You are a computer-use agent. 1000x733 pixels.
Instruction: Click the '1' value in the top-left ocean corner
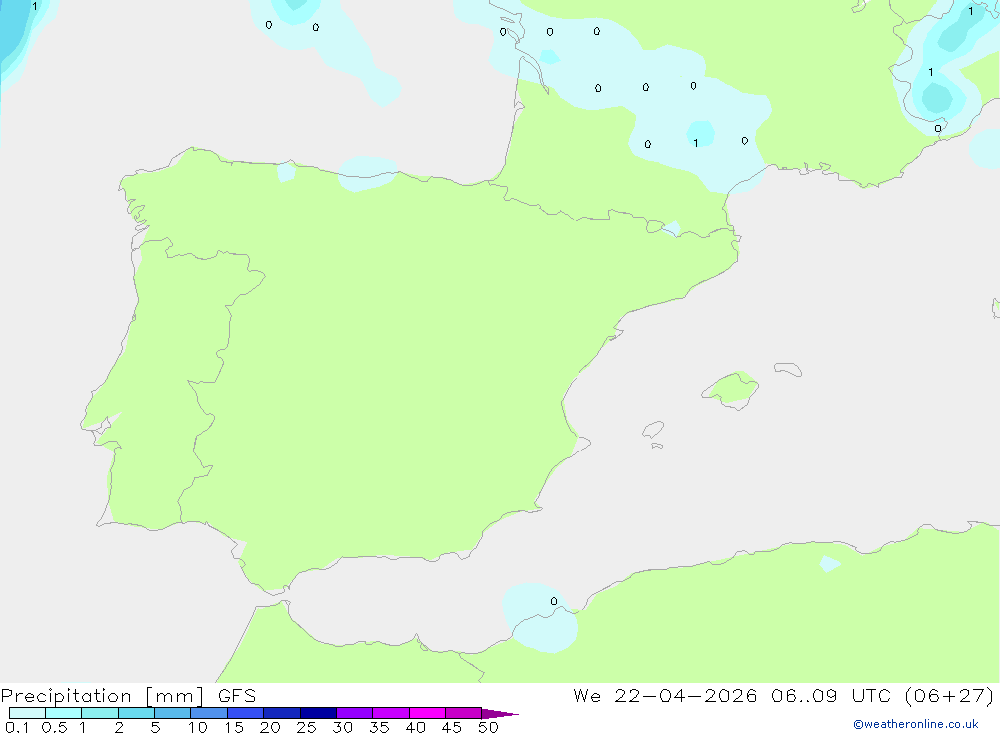[x=34, y=6]
